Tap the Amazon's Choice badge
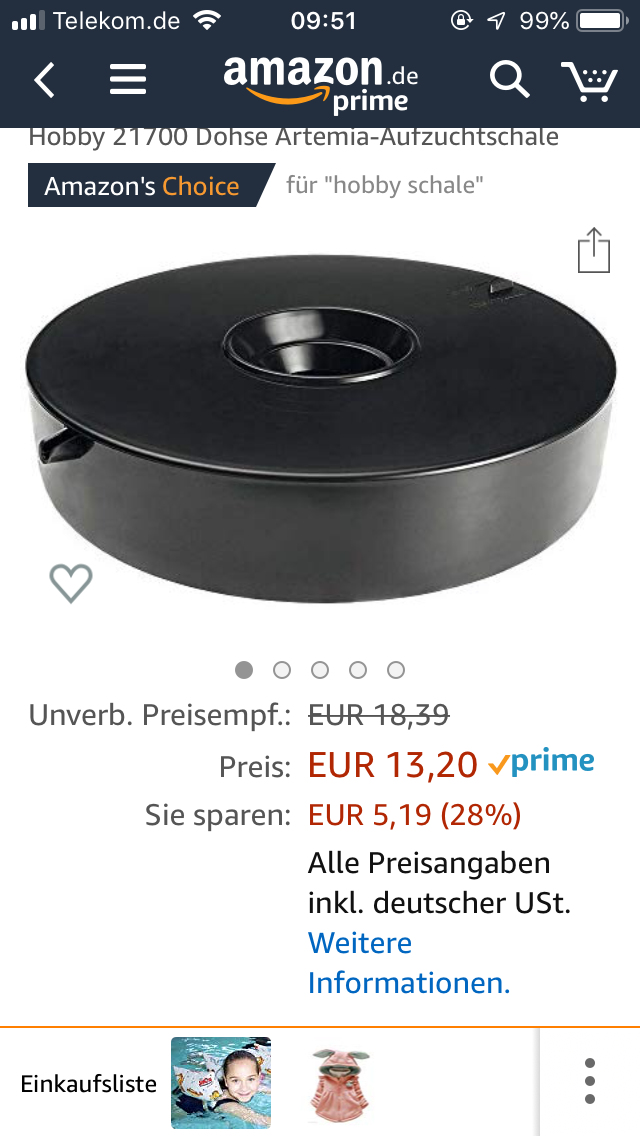Viewport: 640px width, 1136px height. point(151,185)
